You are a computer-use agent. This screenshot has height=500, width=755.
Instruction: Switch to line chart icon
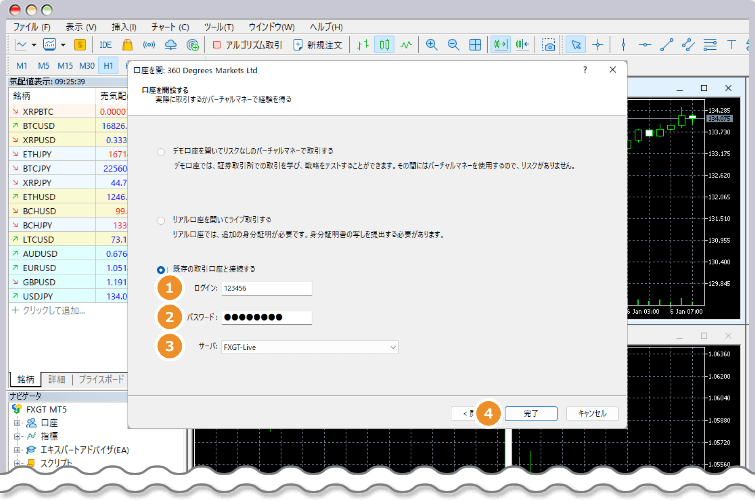click(x=406, y=45)
